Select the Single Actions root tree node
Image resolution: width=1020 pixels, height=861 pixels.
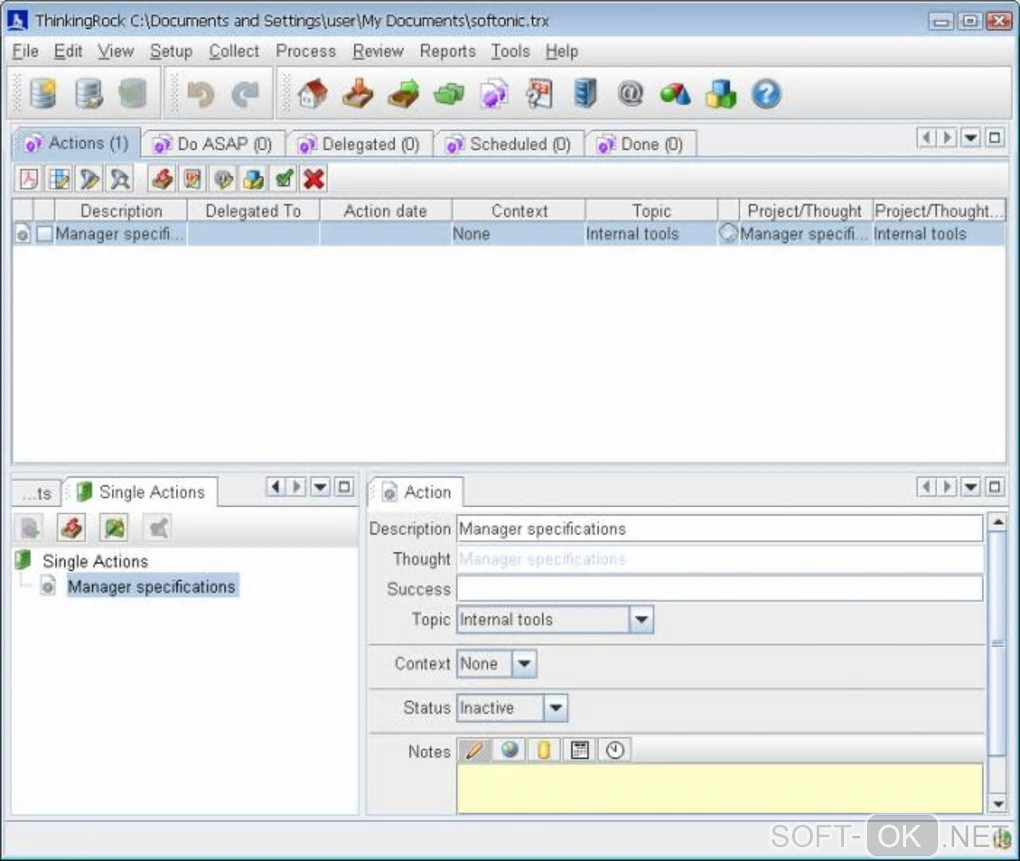coord(95,561)
